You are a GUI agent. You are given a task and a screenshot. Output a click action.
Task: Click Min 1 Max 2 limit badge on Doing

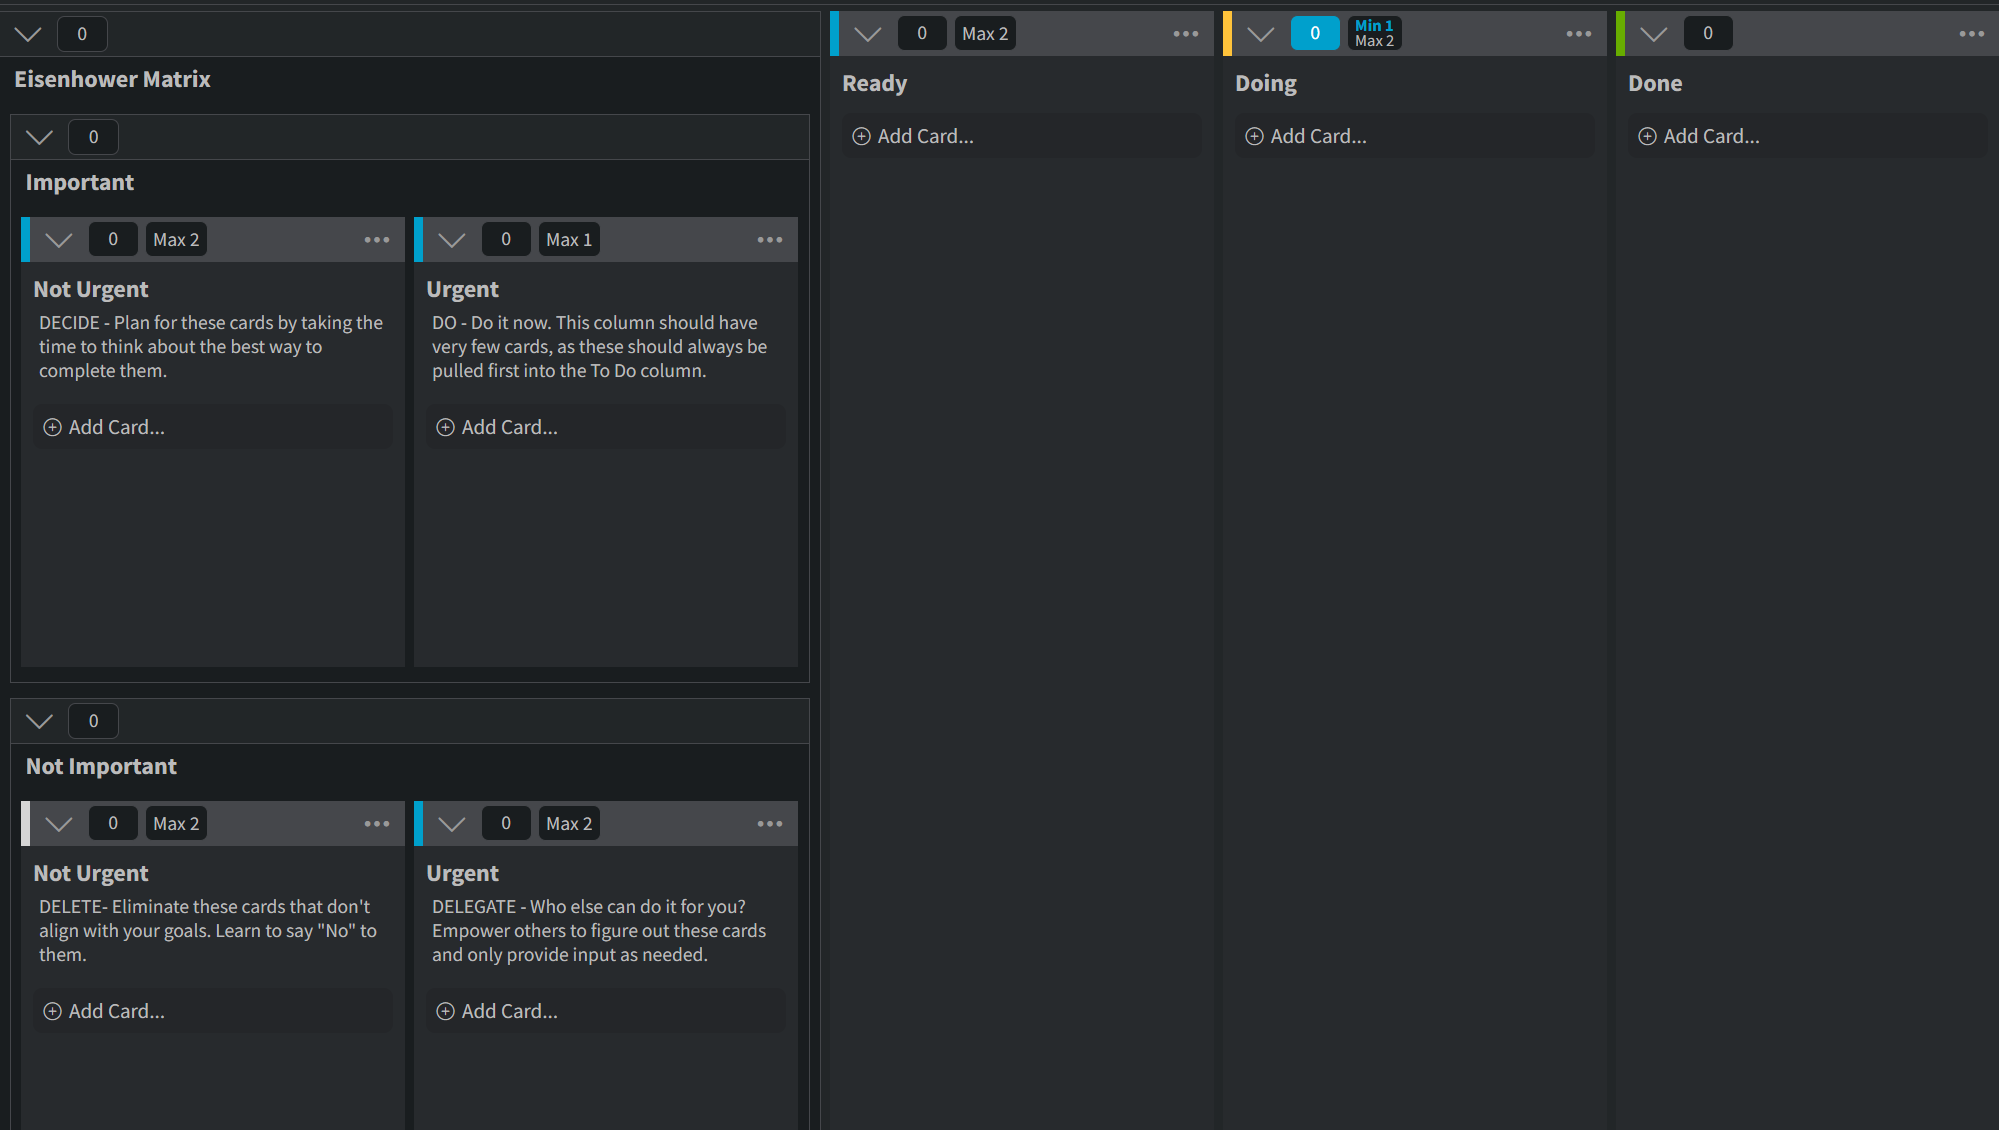[1374, 34]
